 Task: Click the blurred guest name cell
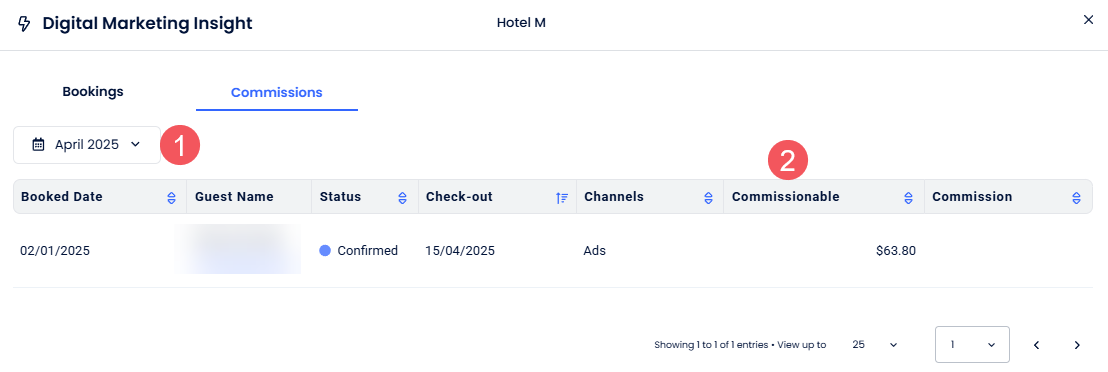[237, 250]
